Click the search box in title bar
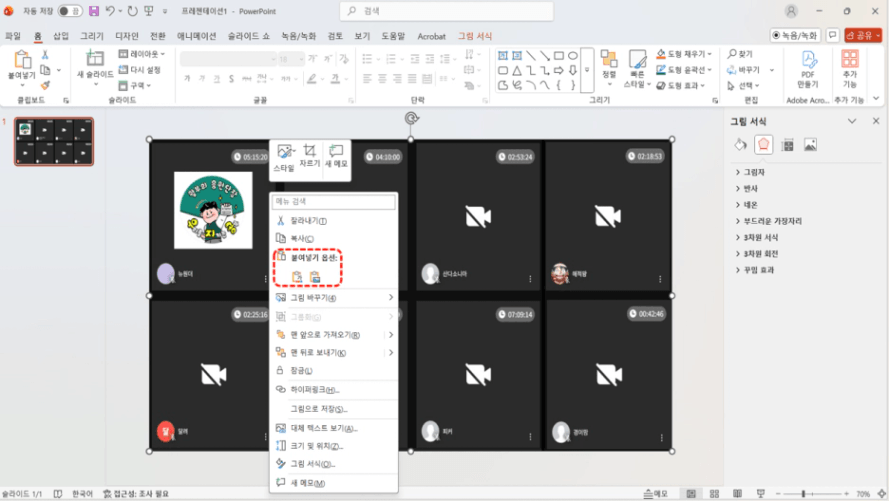This screenshot has width=889, height=501. (x=446, y=11)
